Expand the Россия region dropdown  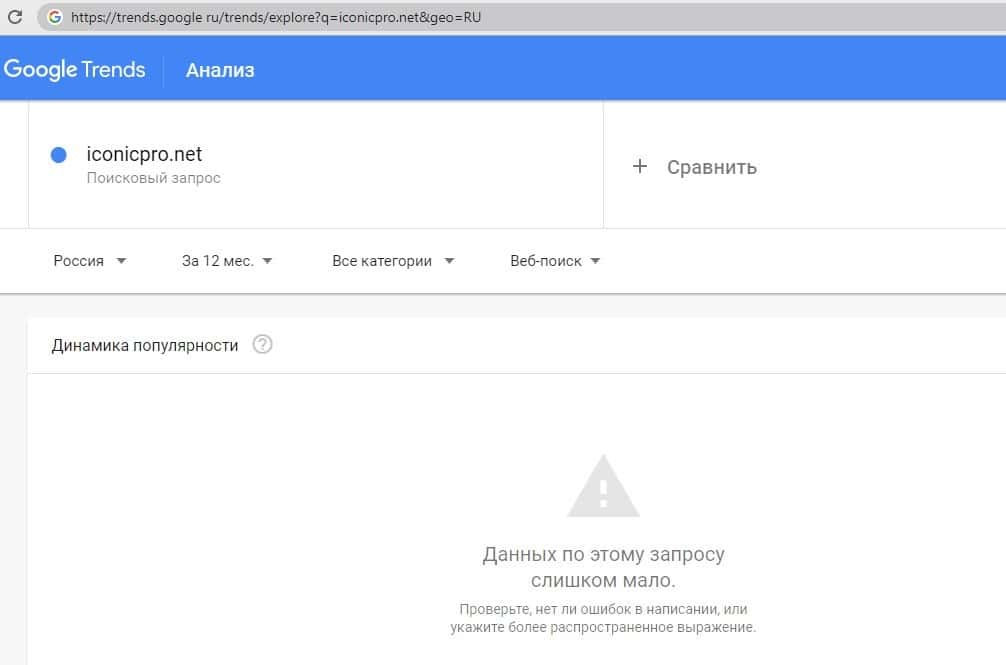click(x=90, y=261)
